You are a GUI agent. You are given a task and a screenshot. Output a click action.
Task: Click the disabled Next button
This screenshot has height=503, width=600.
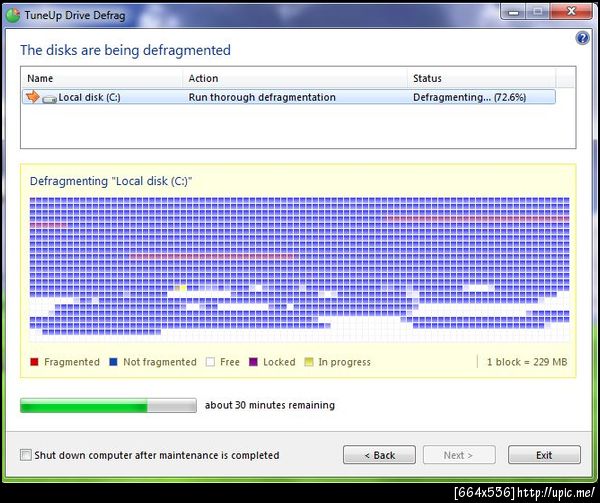[x=459, y=455]
